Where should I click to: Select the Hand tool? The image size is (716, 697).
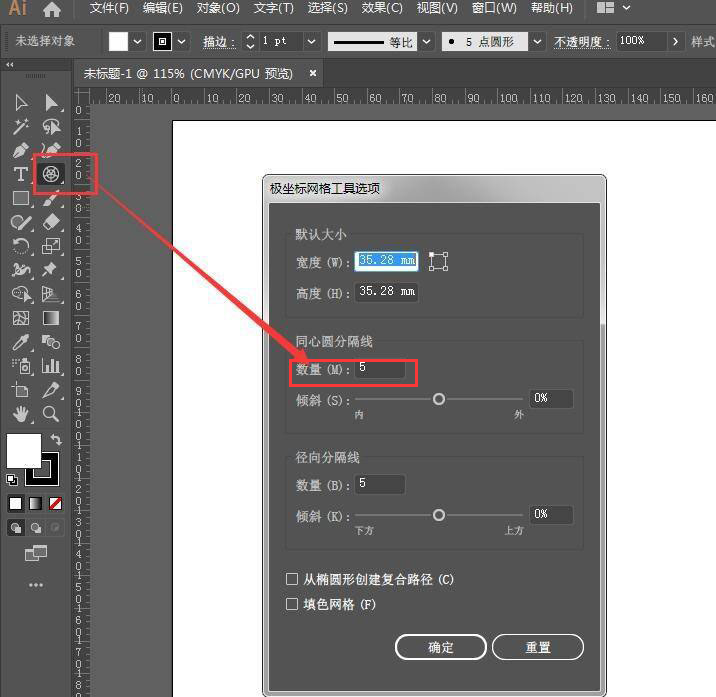coord(21,414)
